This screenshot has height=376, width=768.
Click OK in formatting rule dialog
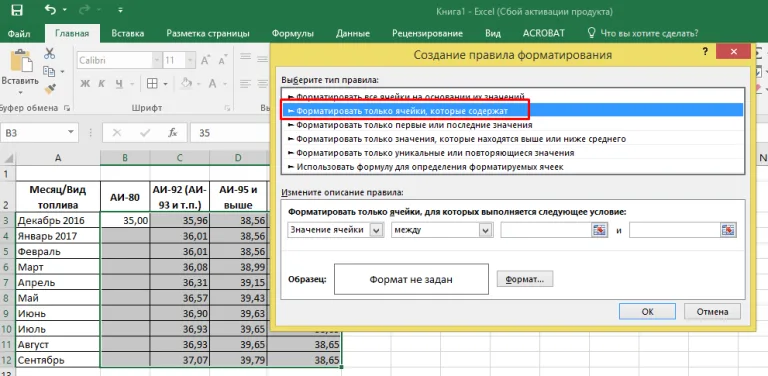[x=647, y=311]
